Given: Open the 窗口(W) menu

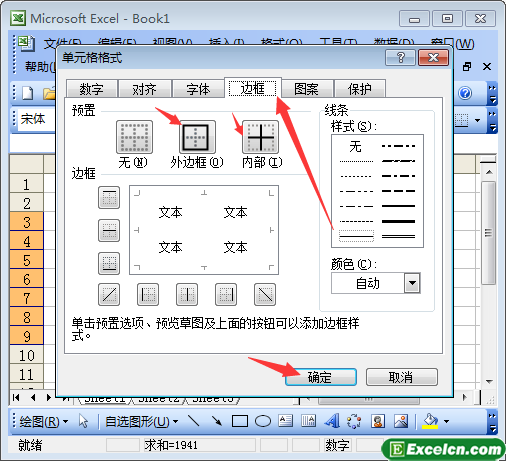Looking at the screenshot, I should [x=452, y=43].
